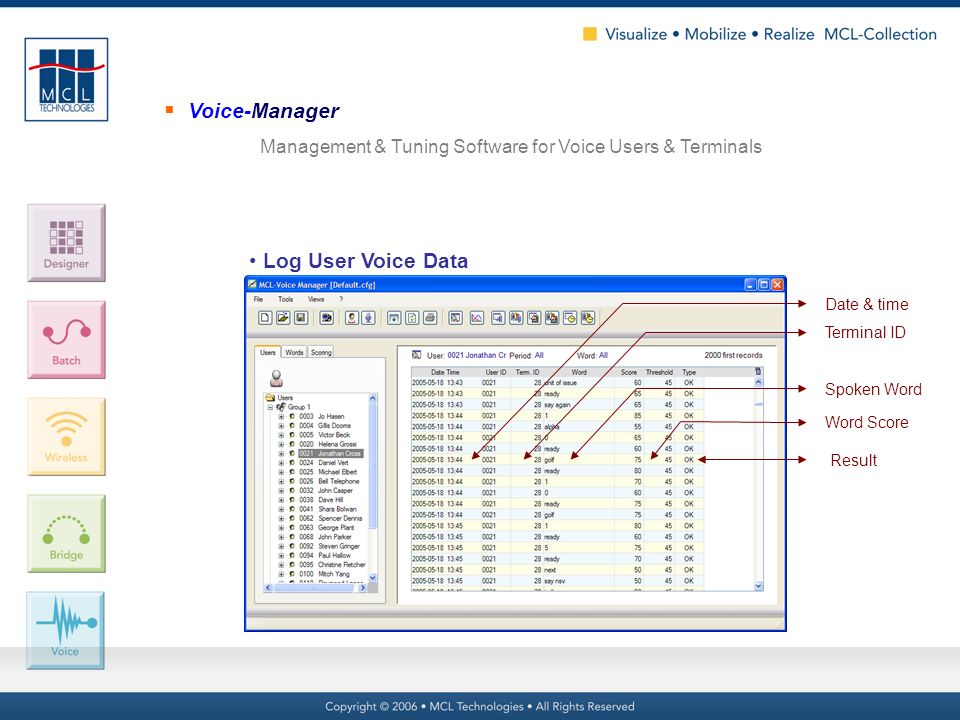
Task: Click the Save floppy disk toolbar icon
Action: pyautogui.click(x=301, y=317)
